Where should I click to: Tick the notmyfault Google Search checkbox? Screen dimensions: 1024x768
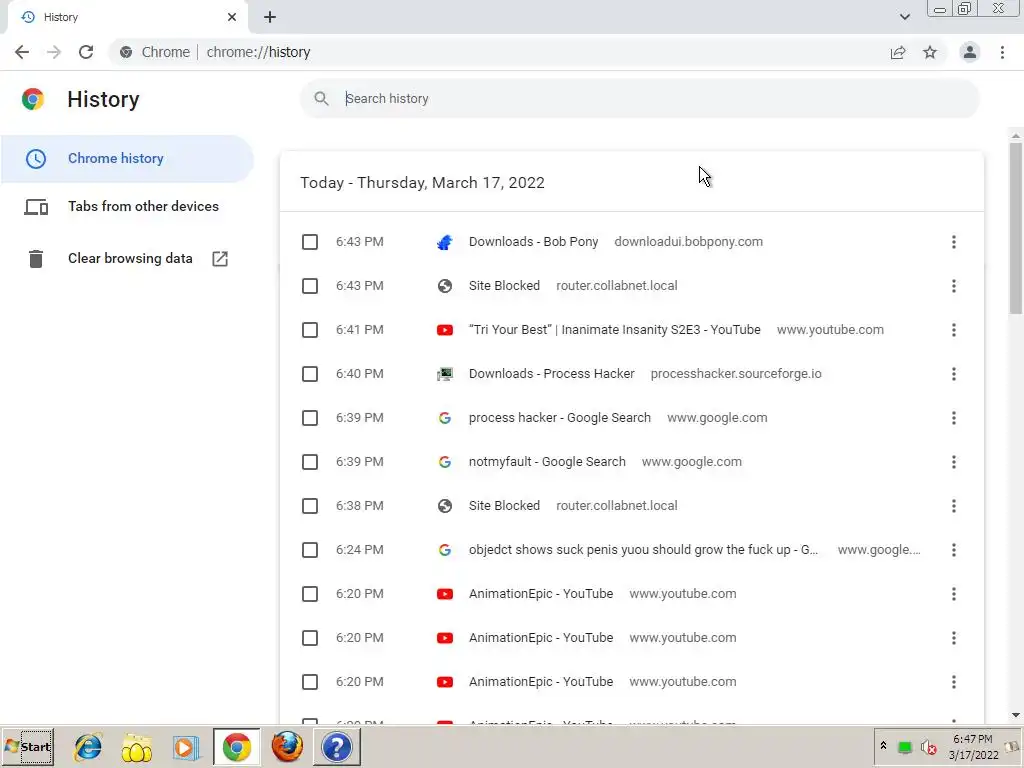click(x=310, y=462)
